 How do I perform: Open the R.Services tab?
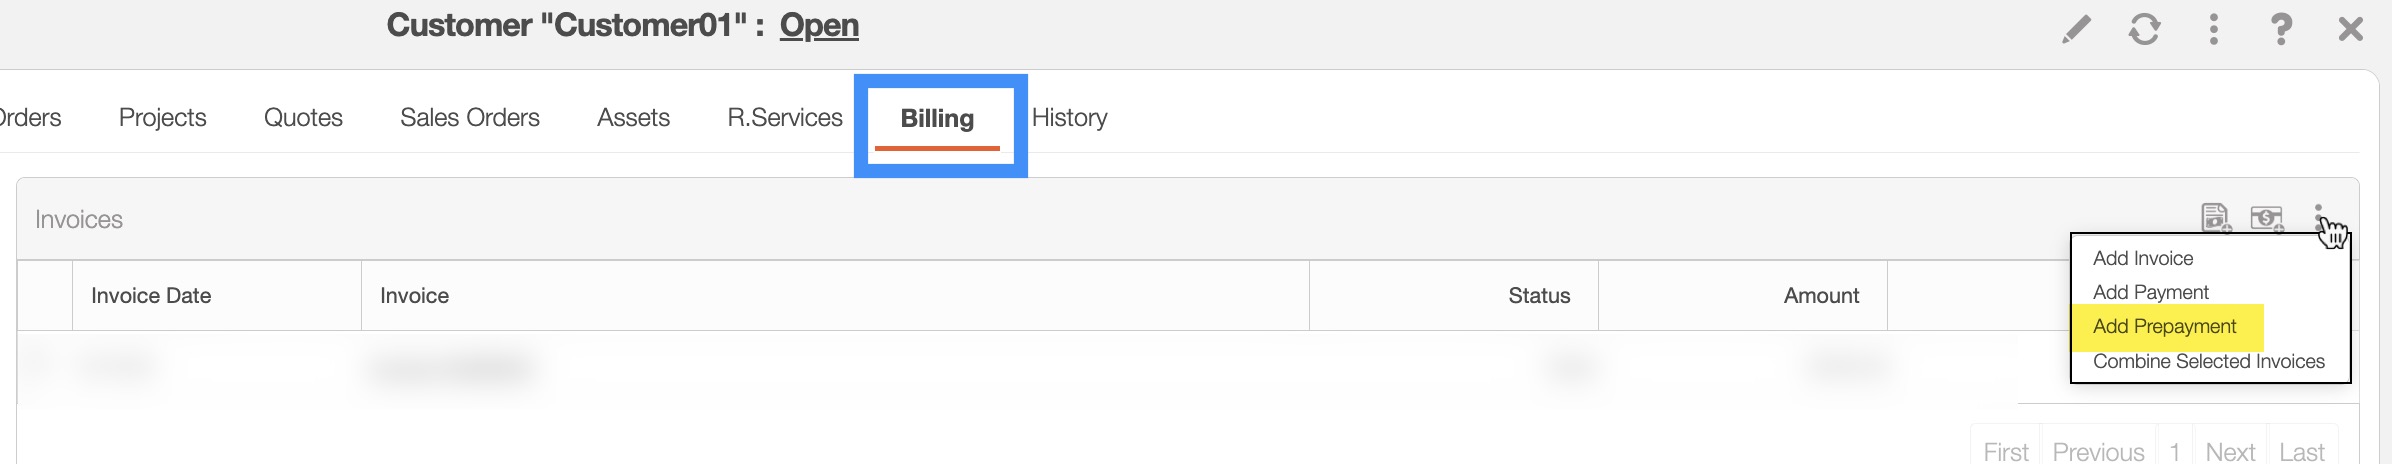point(785,118)
